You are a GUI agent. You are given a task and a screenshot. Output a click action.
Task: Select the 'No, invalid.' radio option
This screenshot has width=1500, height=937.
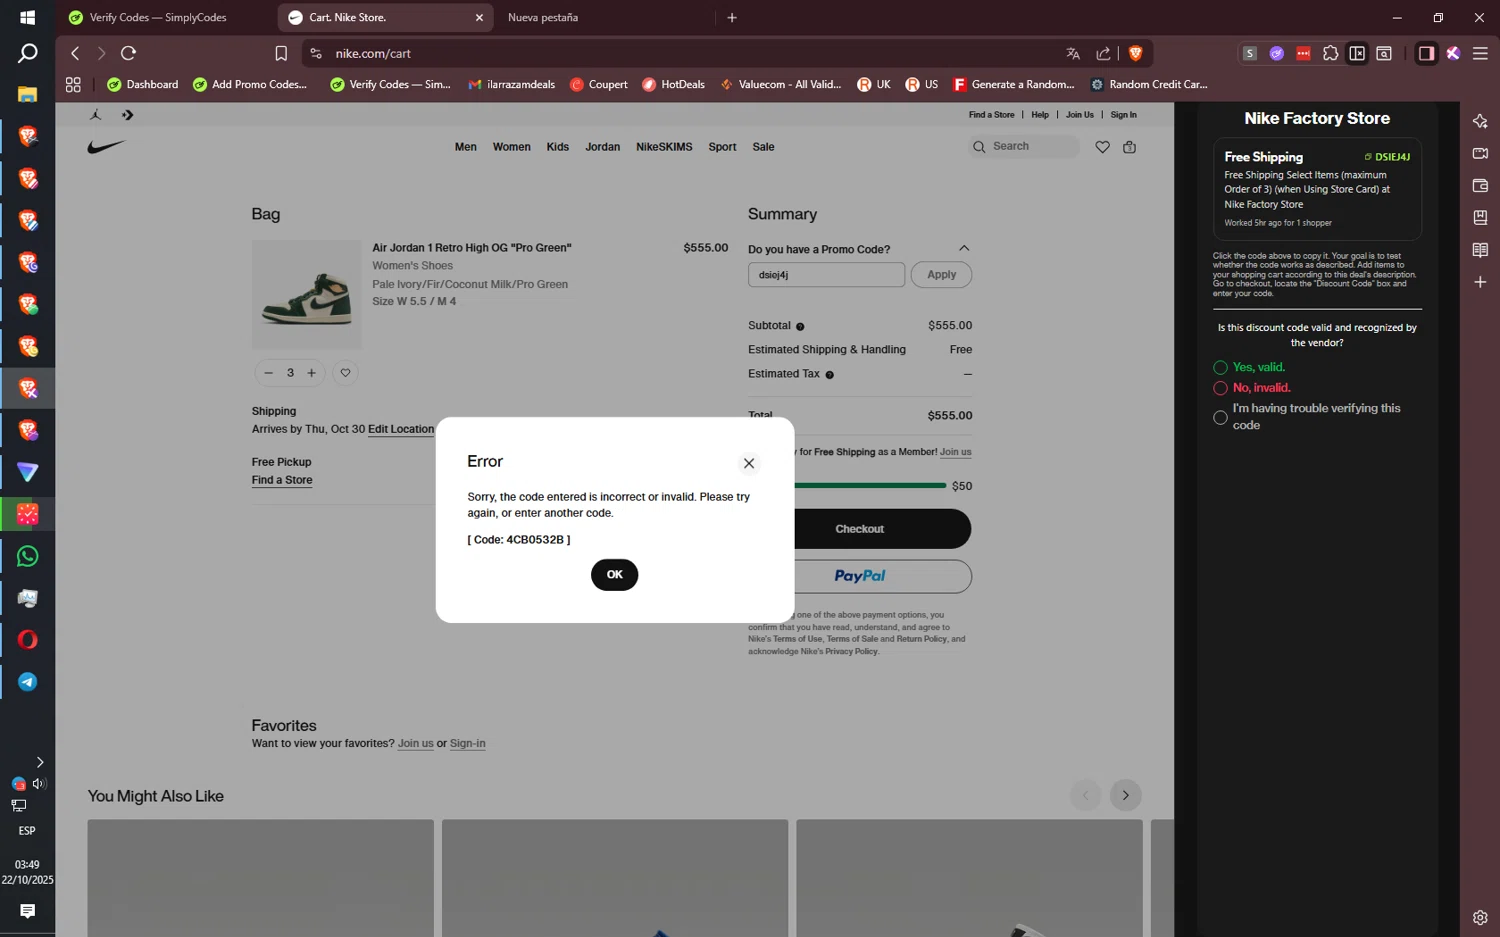(x=1220, y=388)
